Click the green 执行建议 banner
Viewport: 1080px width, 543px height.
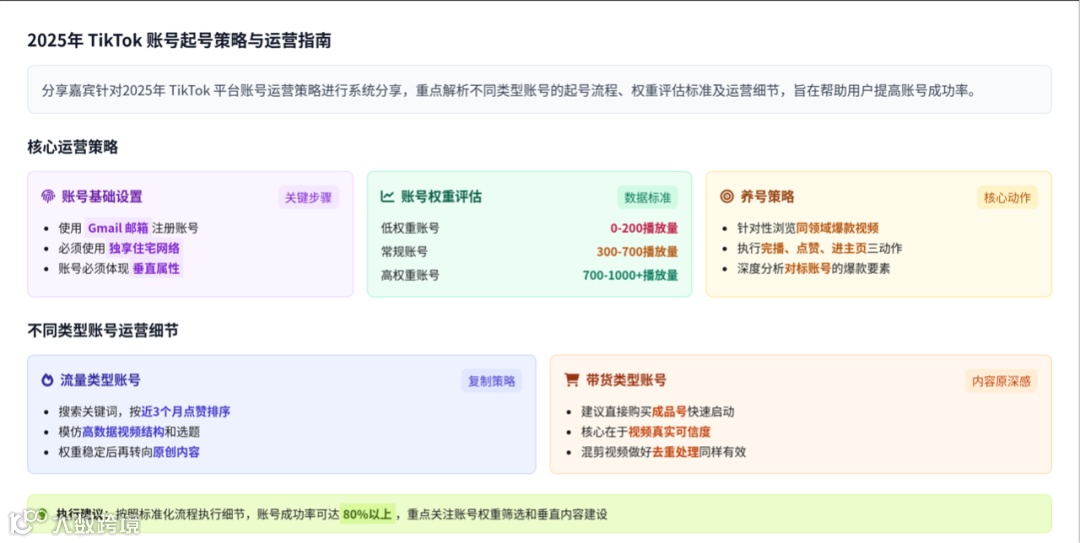point(539,513)
